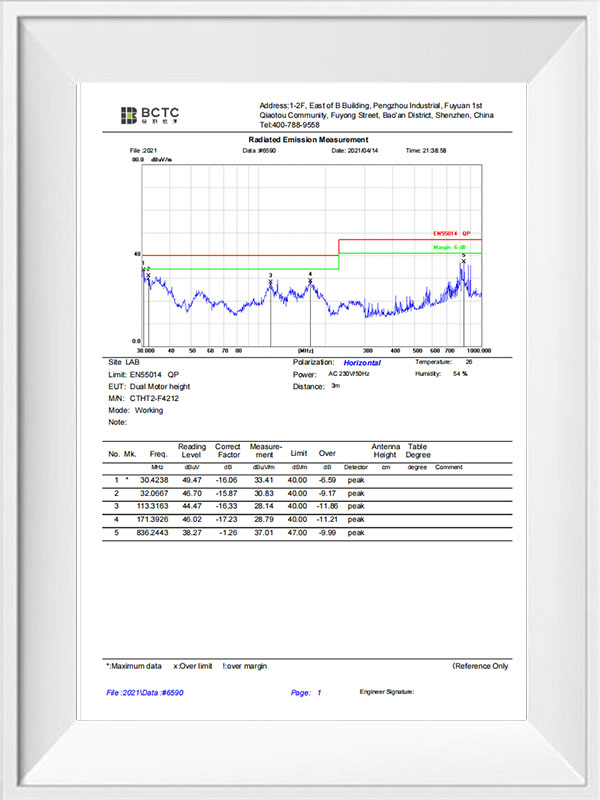Click the 'Measure-ment' column header
The width and height of the screenshot is (600, 800).
(x=266, y=451)
